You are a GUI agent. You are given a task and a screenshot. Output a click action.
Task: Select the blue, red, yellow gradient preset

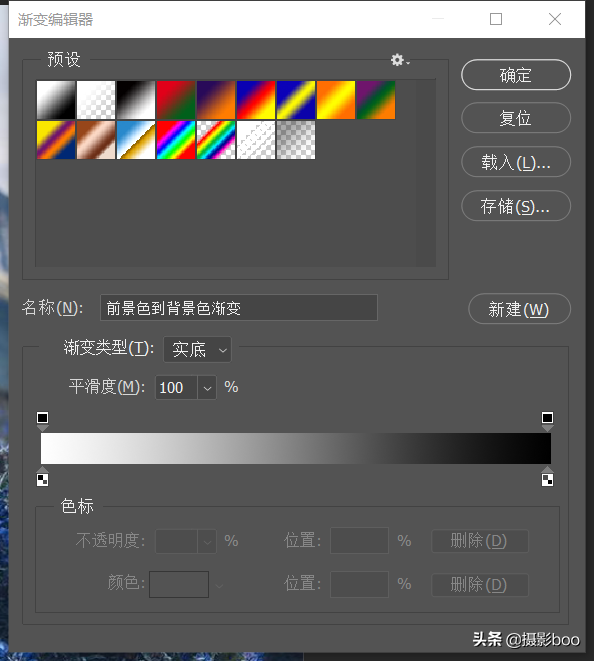pos(256,100)
